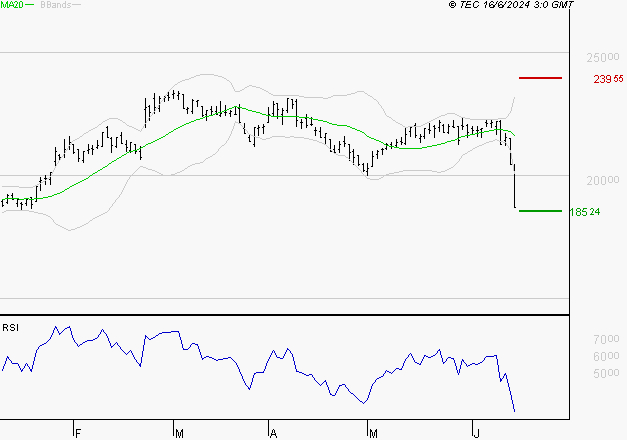
Task: Click the 250.00 price axis label
Action: click(603, 58)
